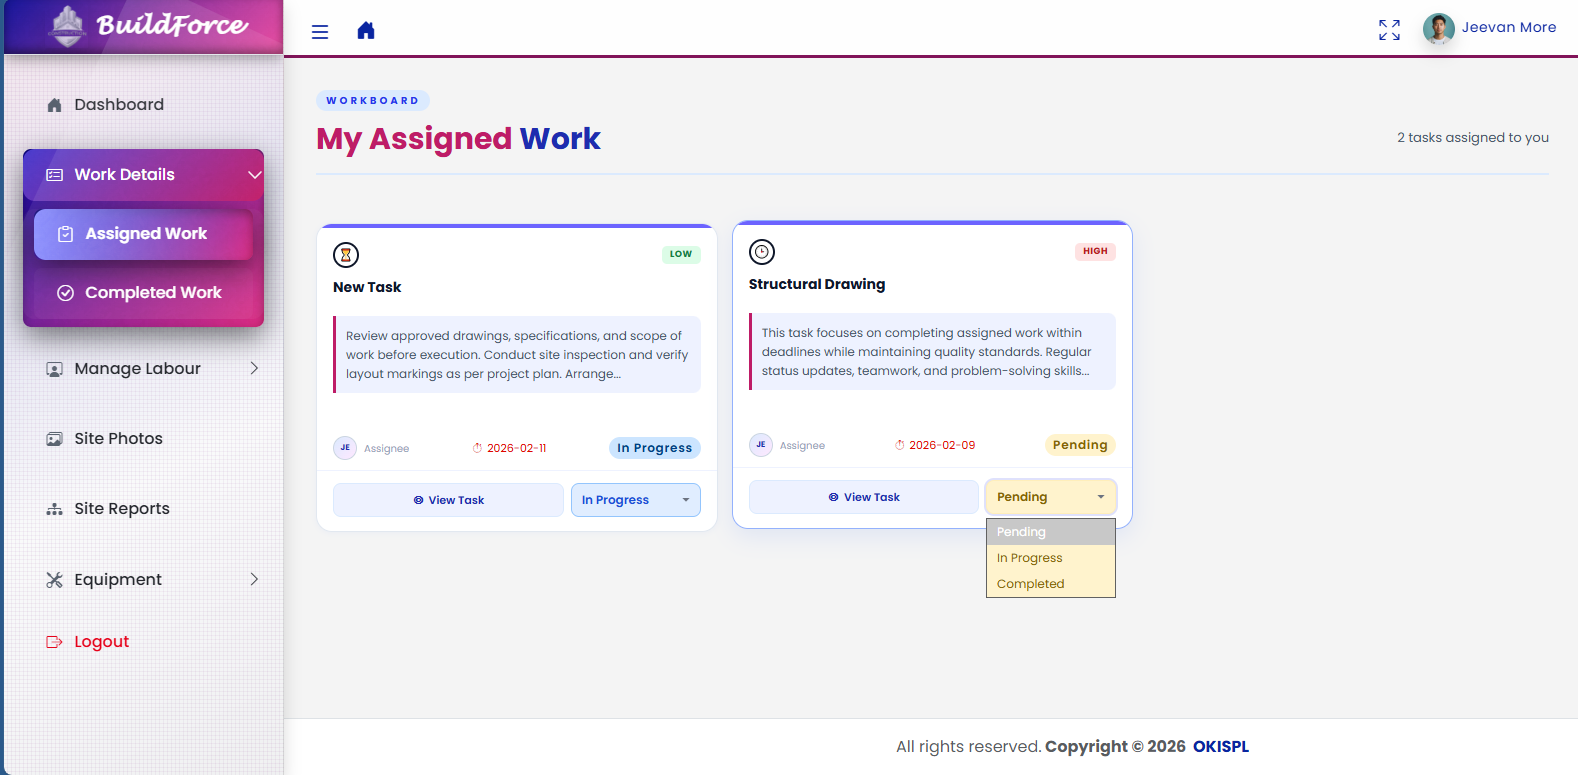Click the OKISPL footer link

coord(1221,747)
